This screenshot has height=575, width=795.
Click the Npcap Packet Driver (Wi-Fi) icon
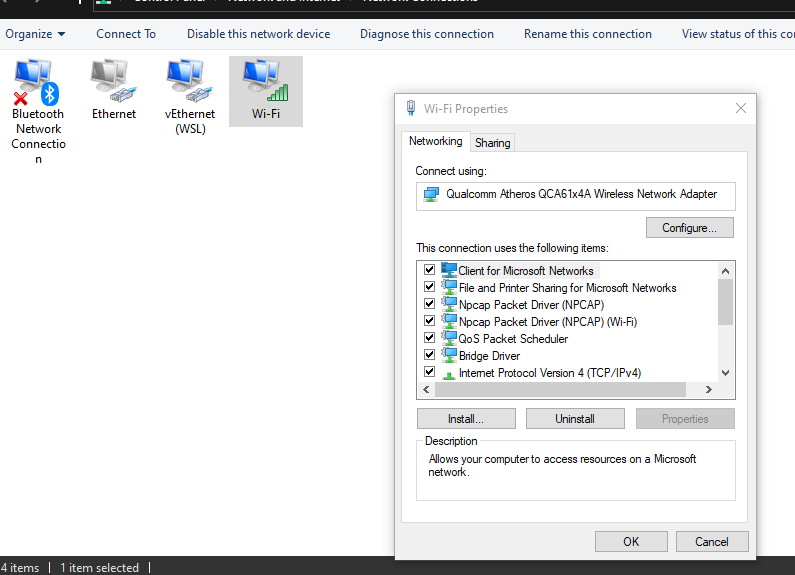tap(449, 321)
